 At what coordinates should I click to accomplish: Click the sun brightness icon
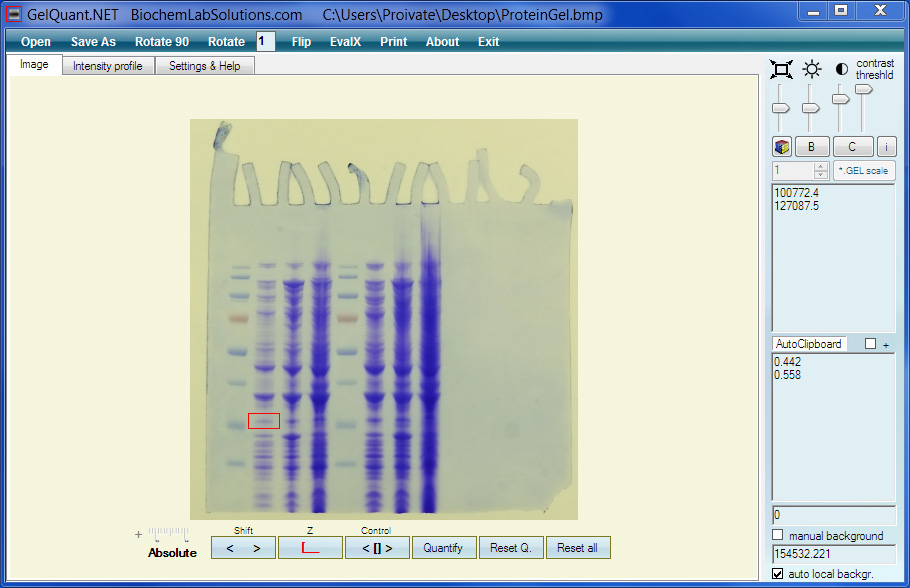click(x=811, y=69)
